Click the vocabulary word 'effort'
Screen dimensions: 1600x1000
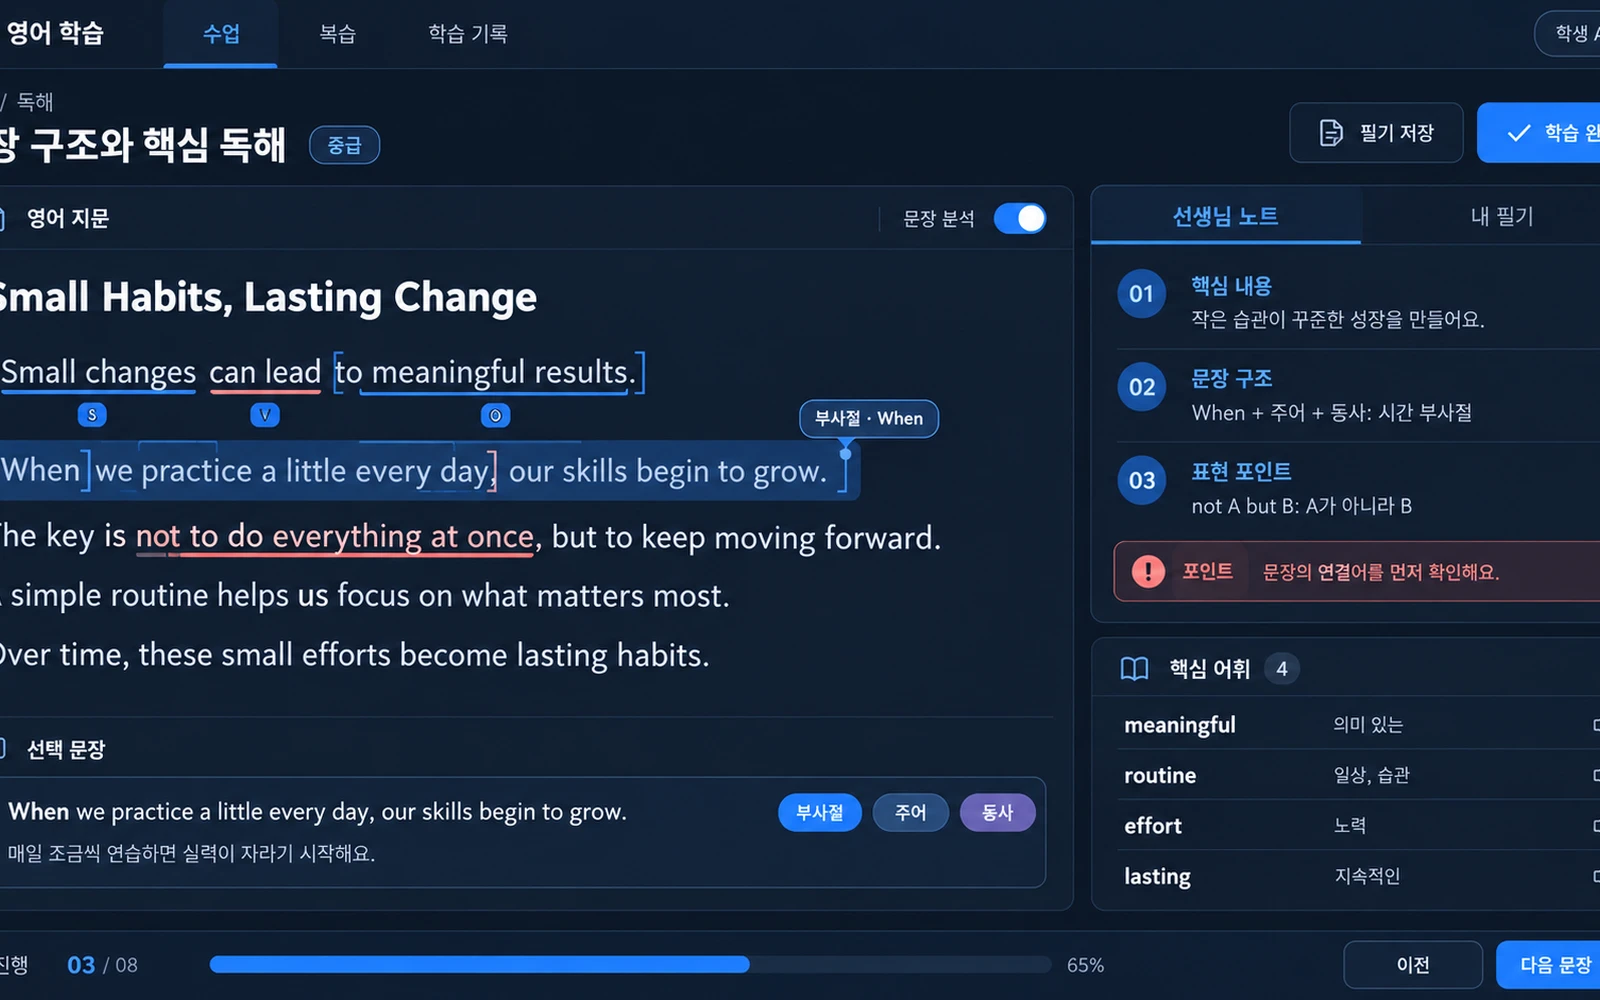1153,826
